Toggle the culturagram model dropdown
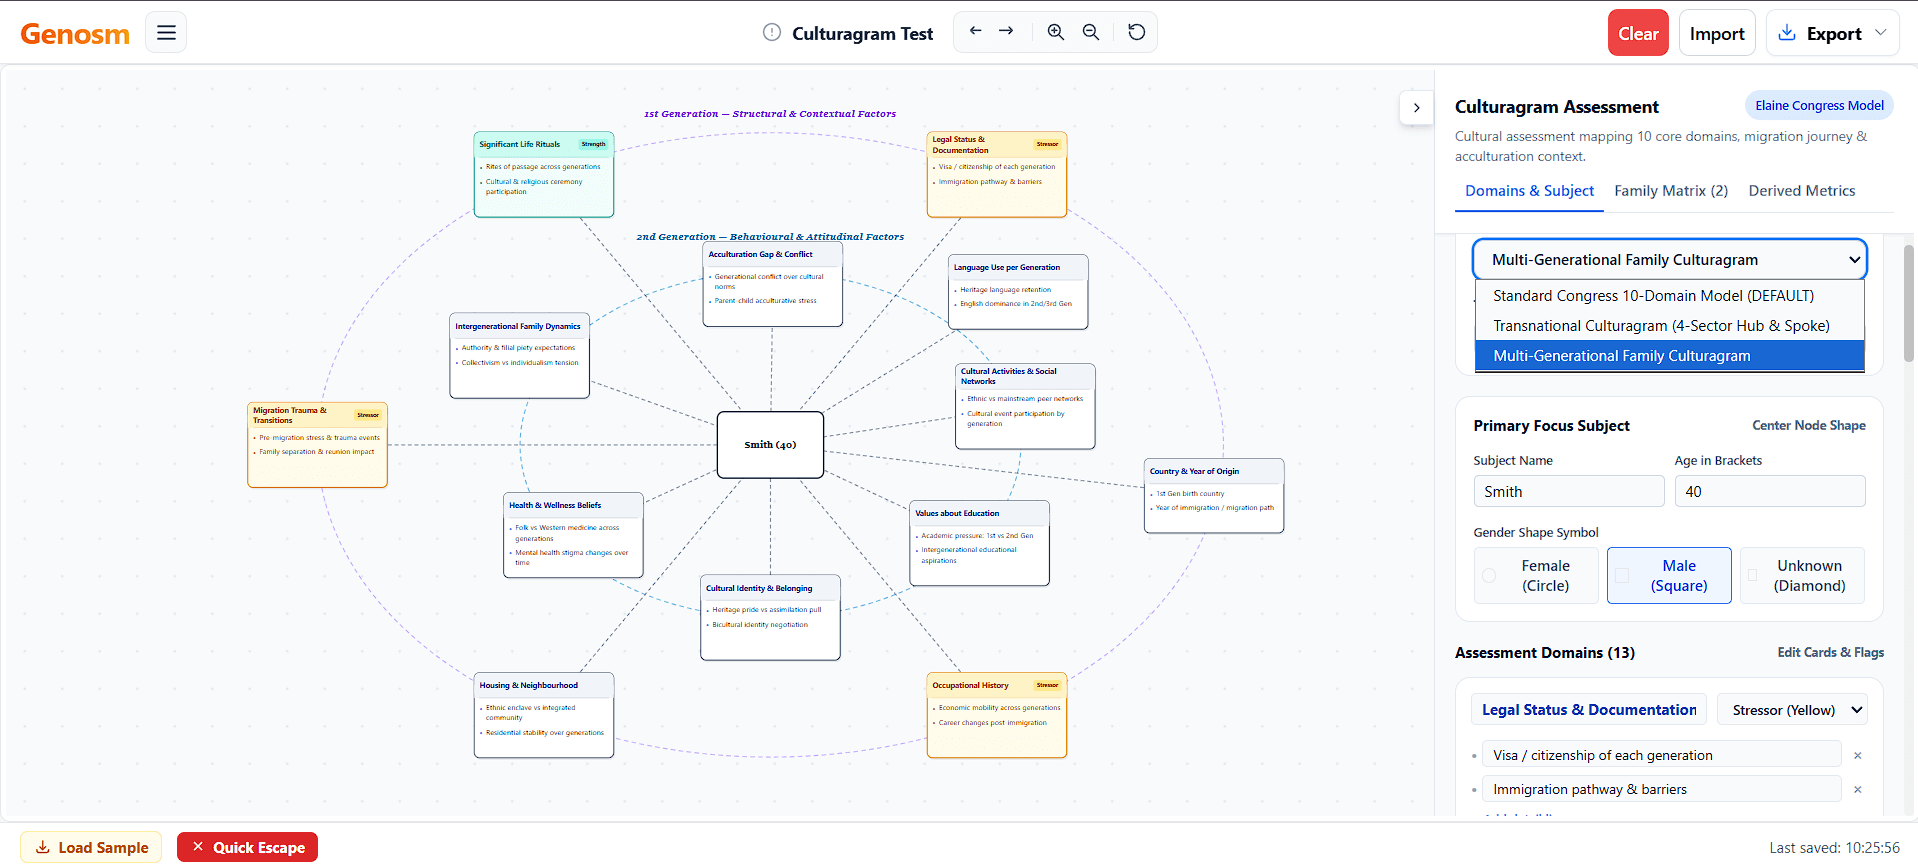 click(x=1669, y=260)
